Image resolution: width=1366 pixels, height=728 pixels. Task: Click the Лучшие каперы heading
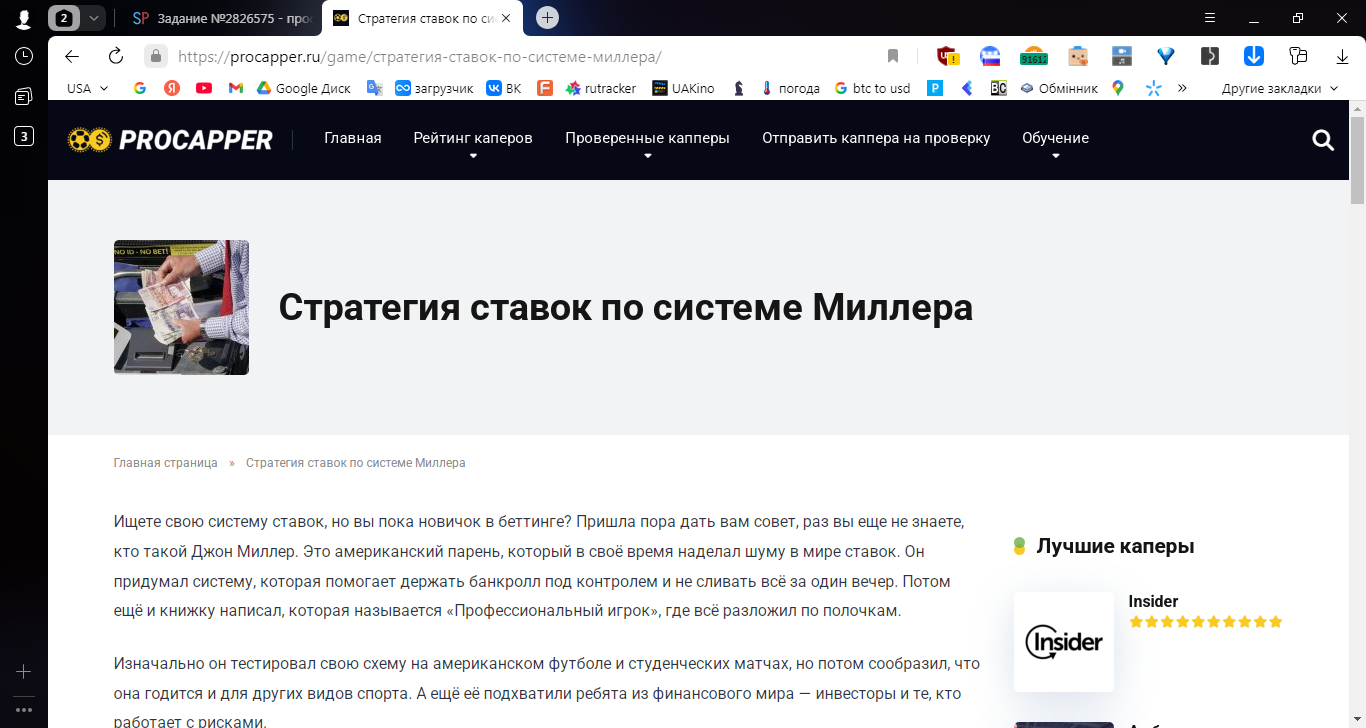click(1115, 546)
